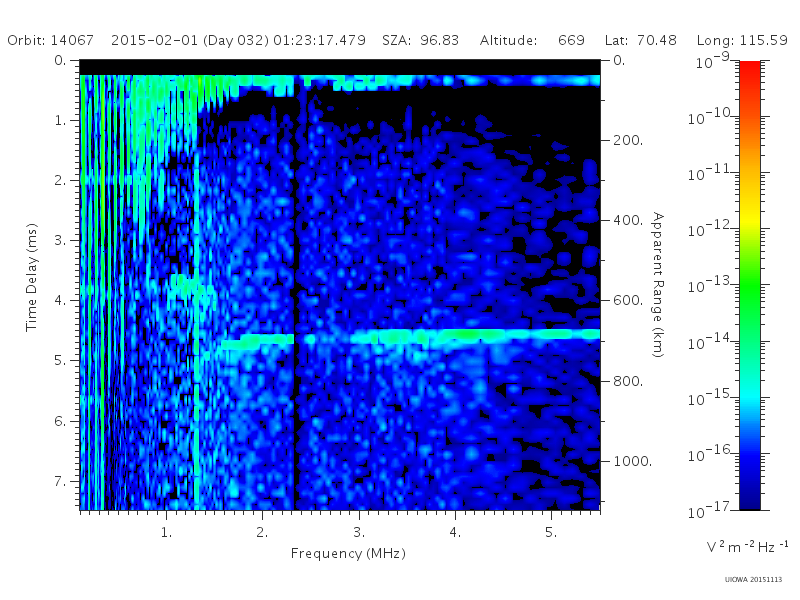Click the 'Long: 115.59' text
This screenshot has width=800, height=600.
tap(742, 40)
